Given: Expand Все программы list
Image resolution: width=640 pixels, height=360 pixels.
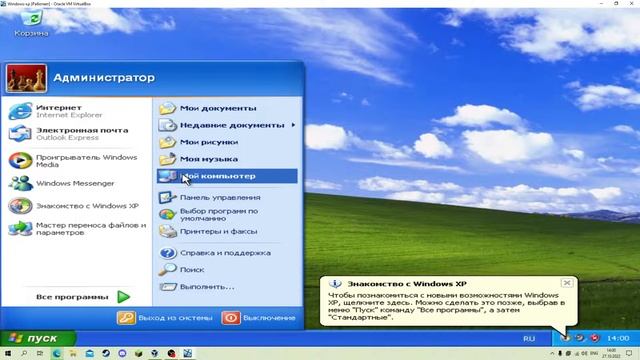Looking at the screenshot, I should coord(83,297).
